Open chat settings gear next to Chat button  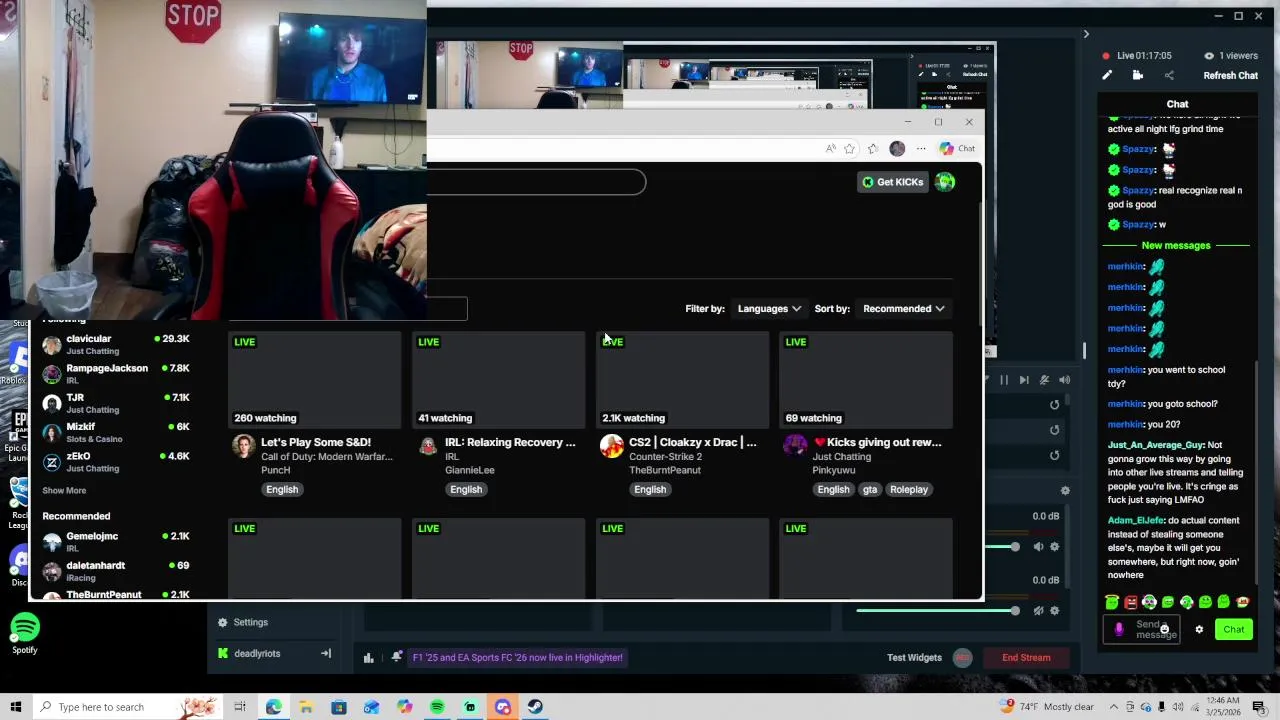[1199, 629]
